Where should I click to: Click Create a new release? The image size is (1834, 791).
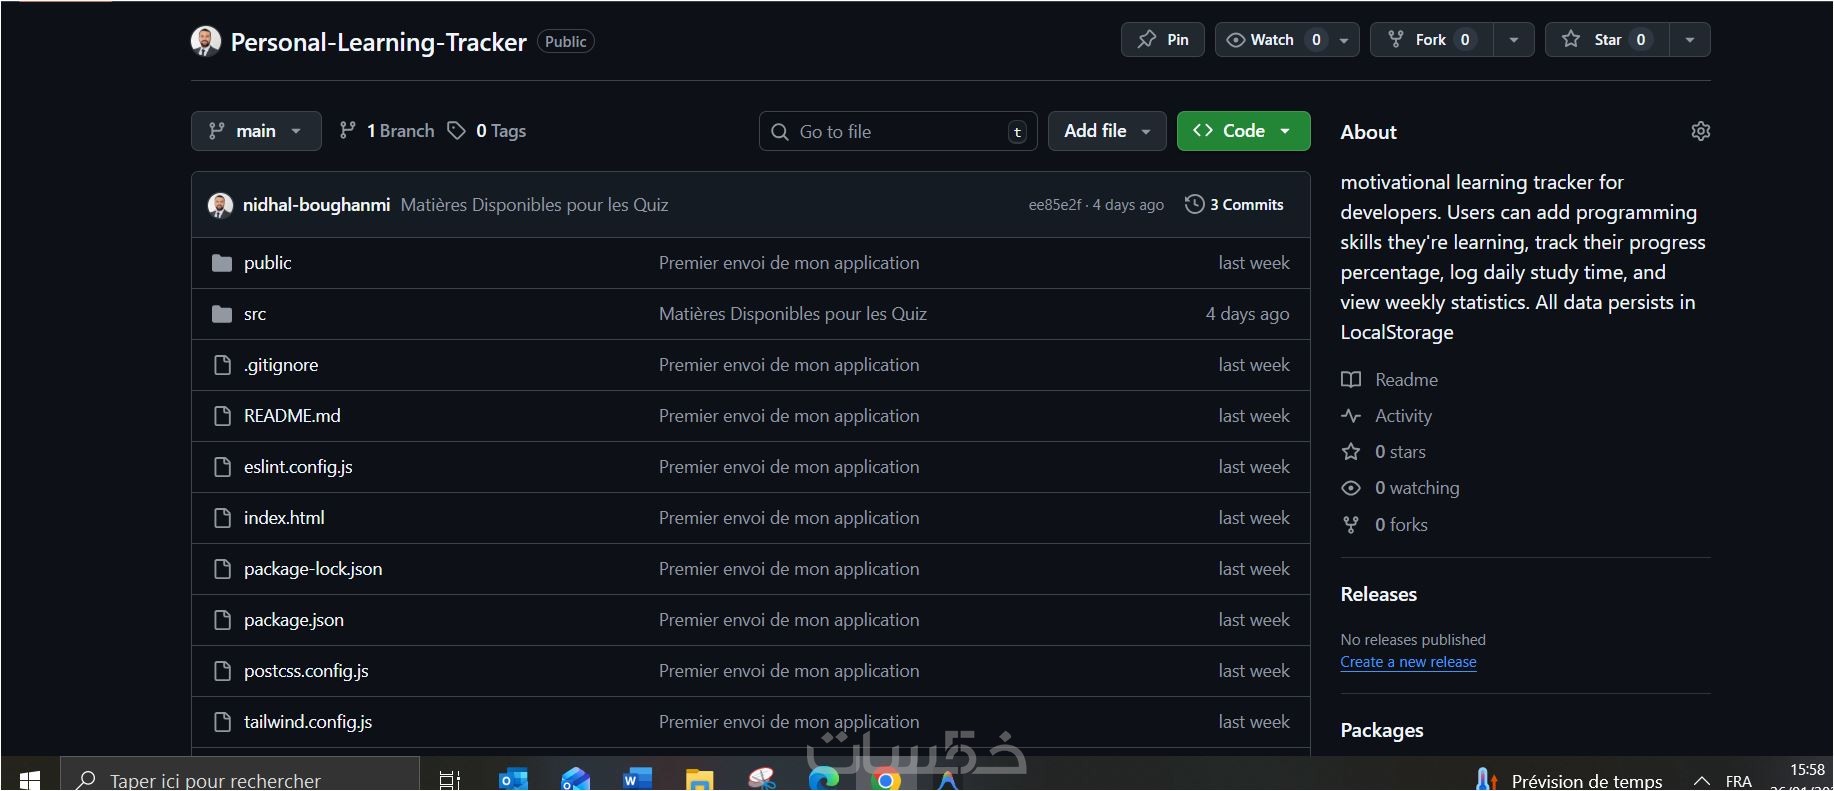point(1408,662)
